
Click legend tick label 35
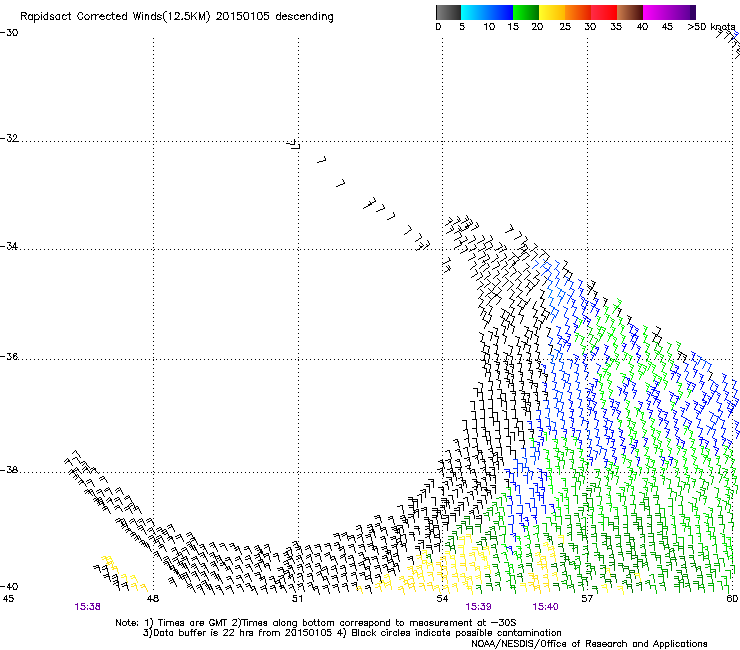pyautogui.click(x=616, y=27)
